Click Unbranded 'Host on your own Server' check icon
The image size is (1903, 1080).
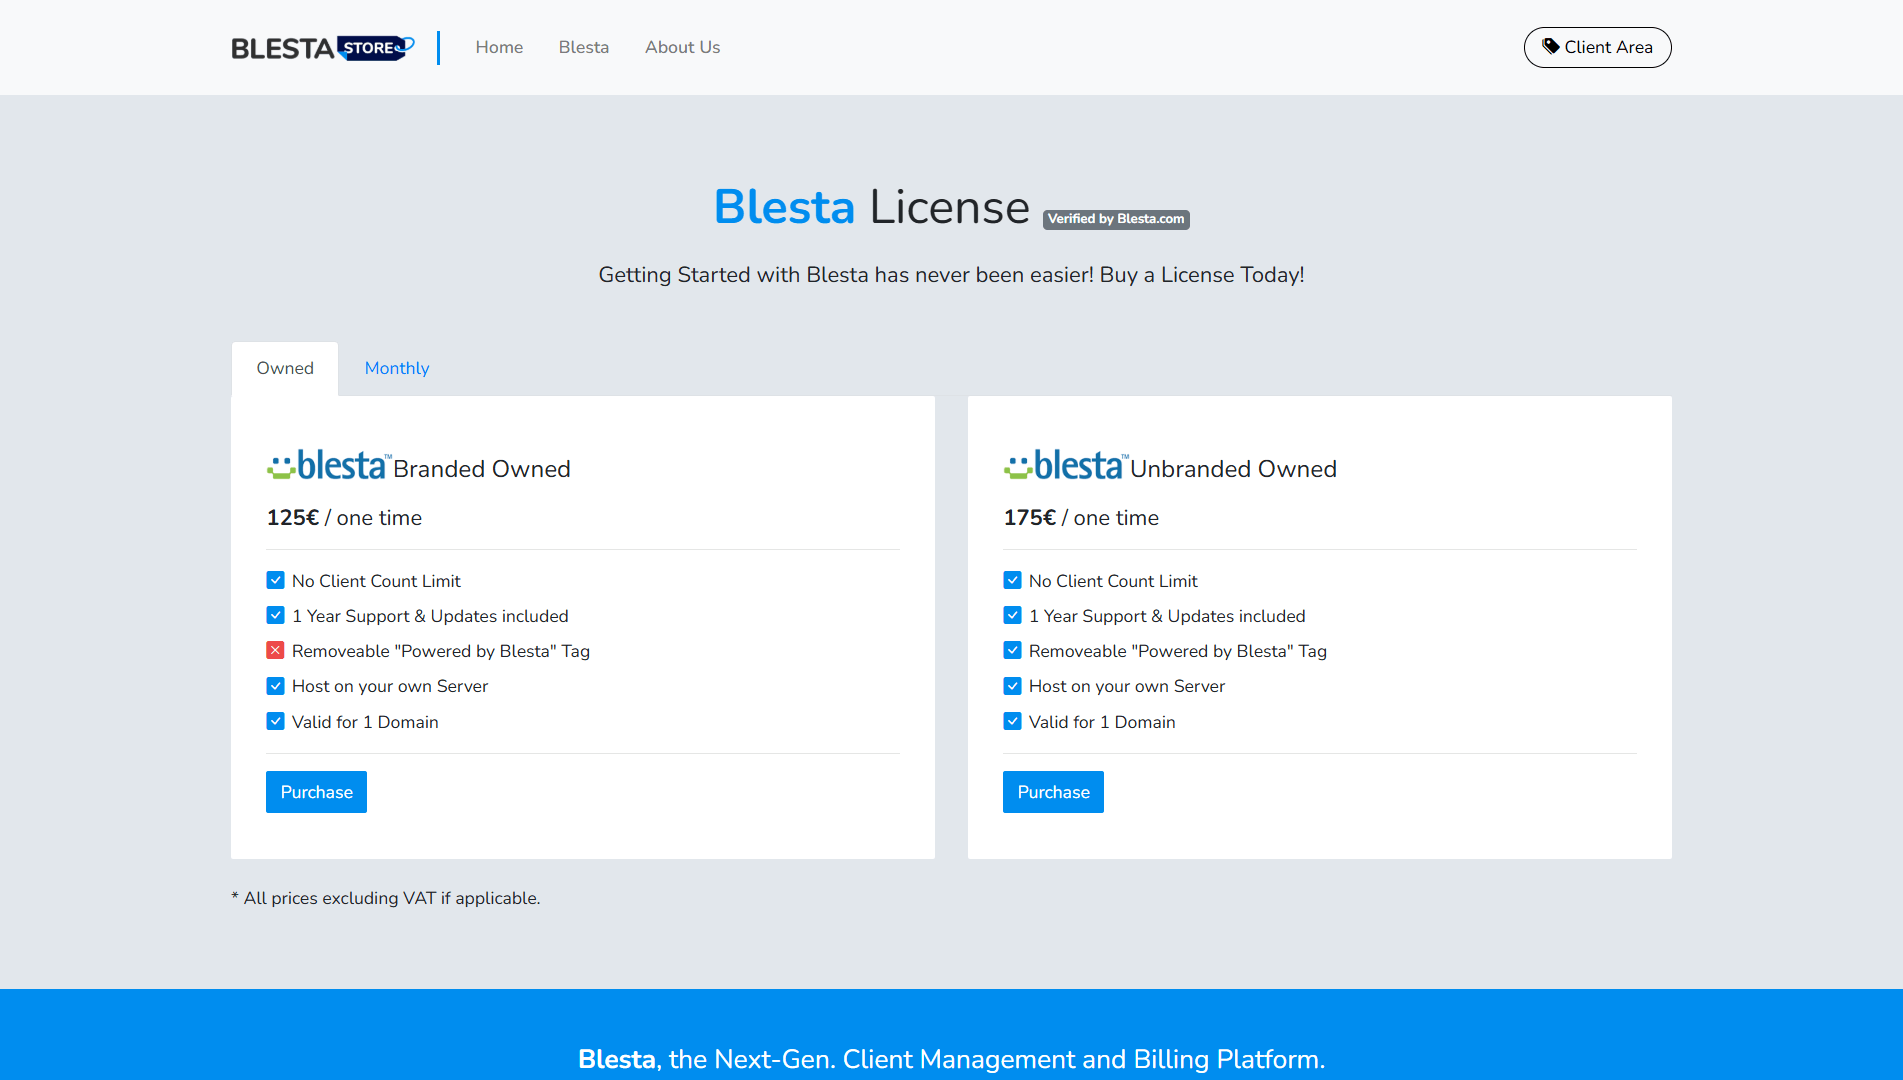coord(1013,686)
